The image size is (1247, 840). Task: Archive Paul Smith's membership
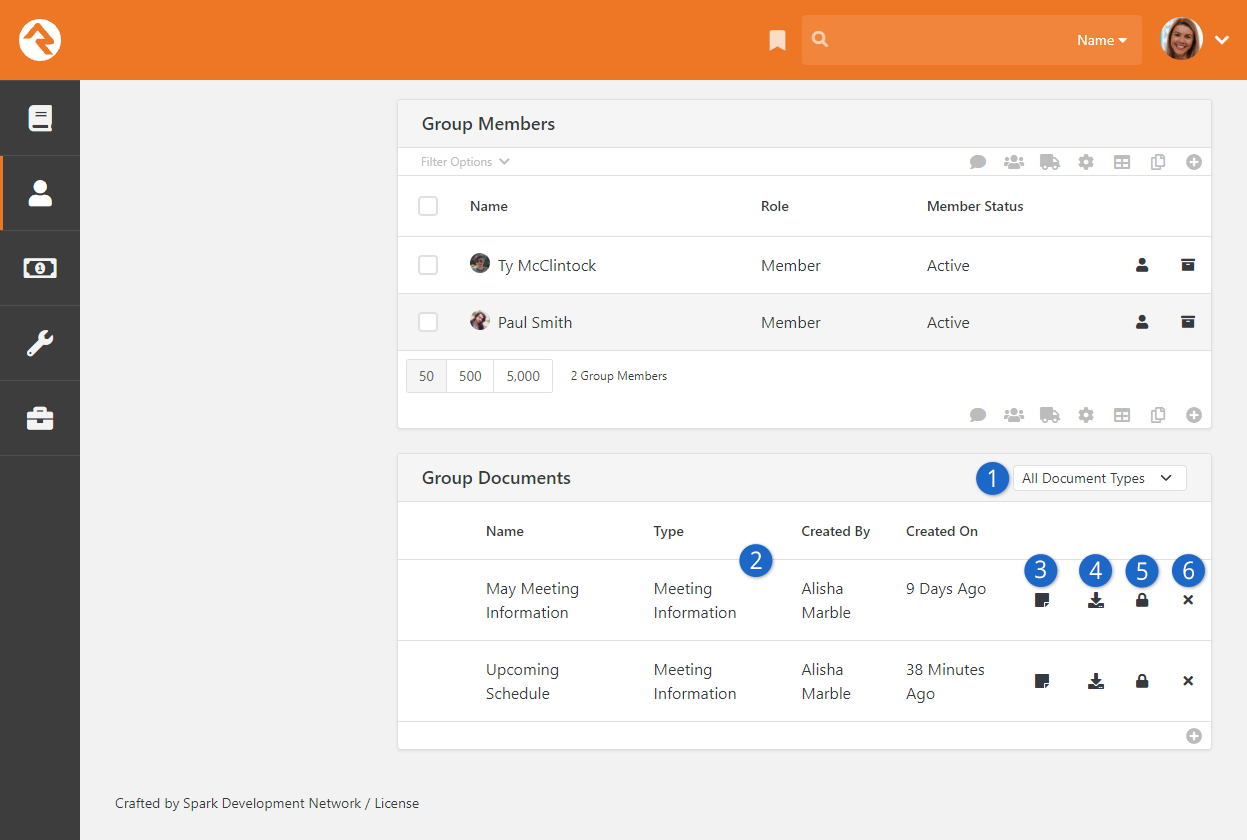(x=1188, y=322)
